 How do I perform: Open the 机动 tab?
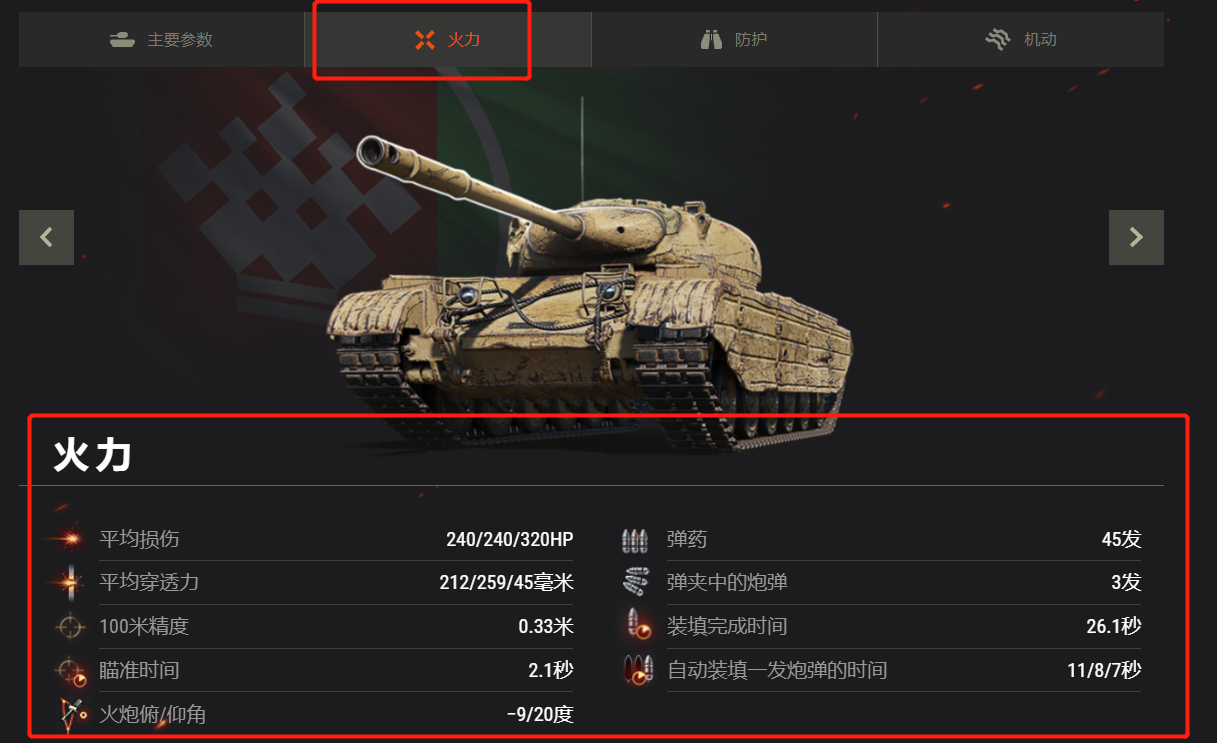pyautogui.click(x=1020, y=40)
